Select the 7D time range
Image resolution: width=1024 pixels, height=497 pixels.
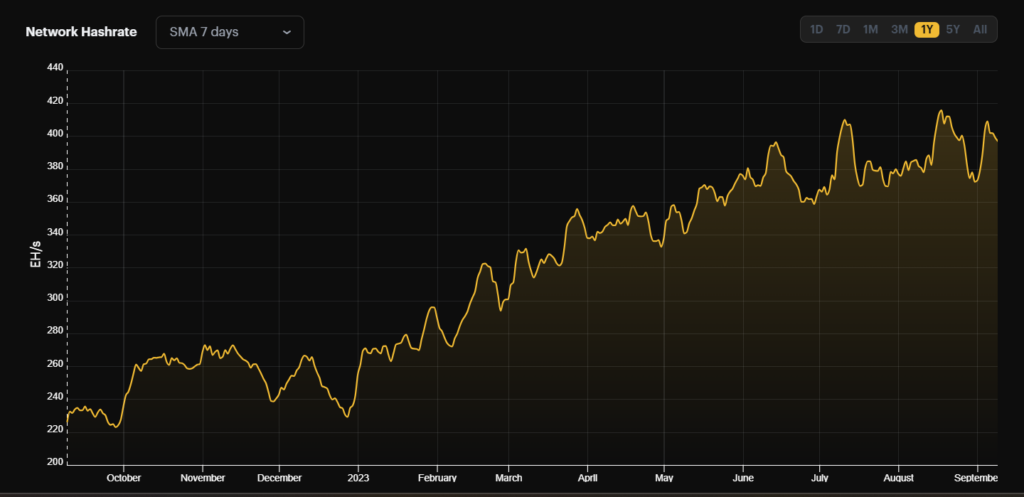pos(843,29)
